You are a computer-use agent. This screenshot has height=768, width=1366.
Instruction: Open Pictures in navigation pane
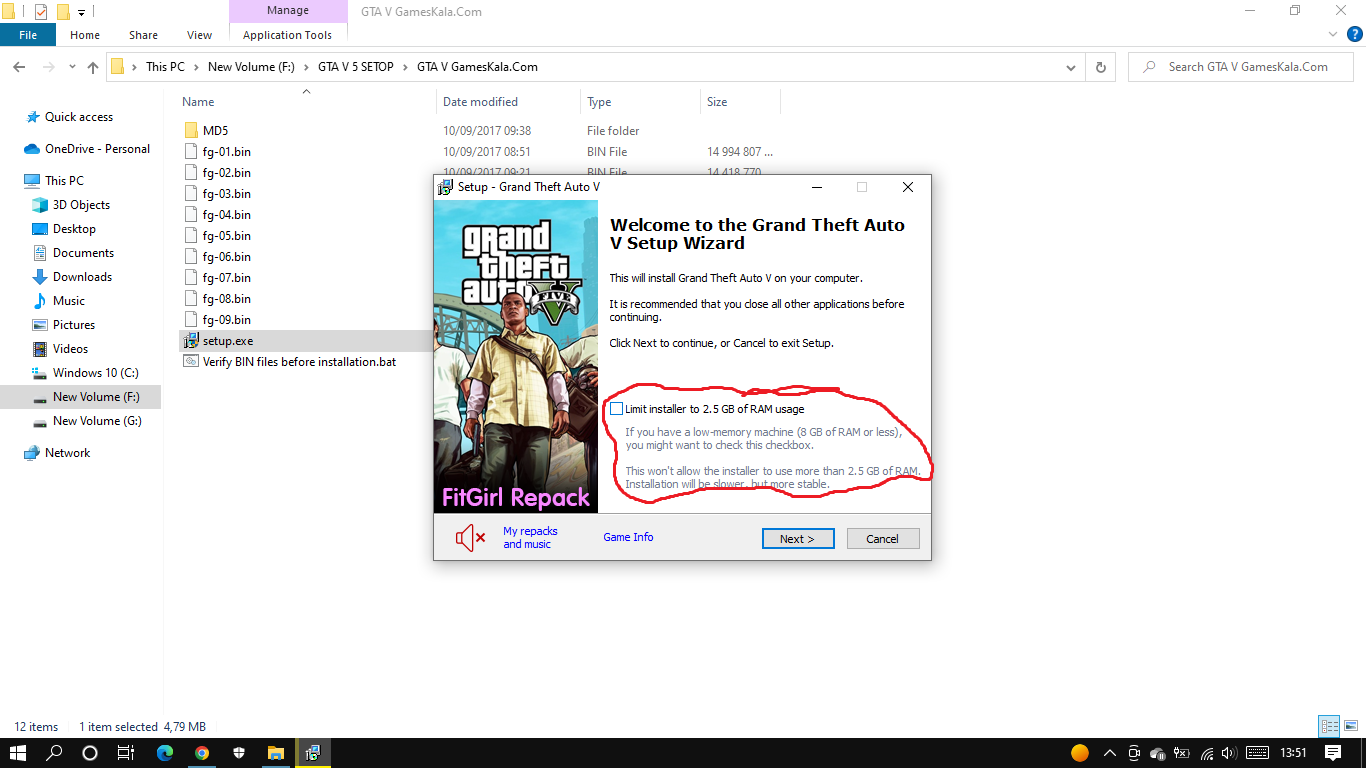74,325
